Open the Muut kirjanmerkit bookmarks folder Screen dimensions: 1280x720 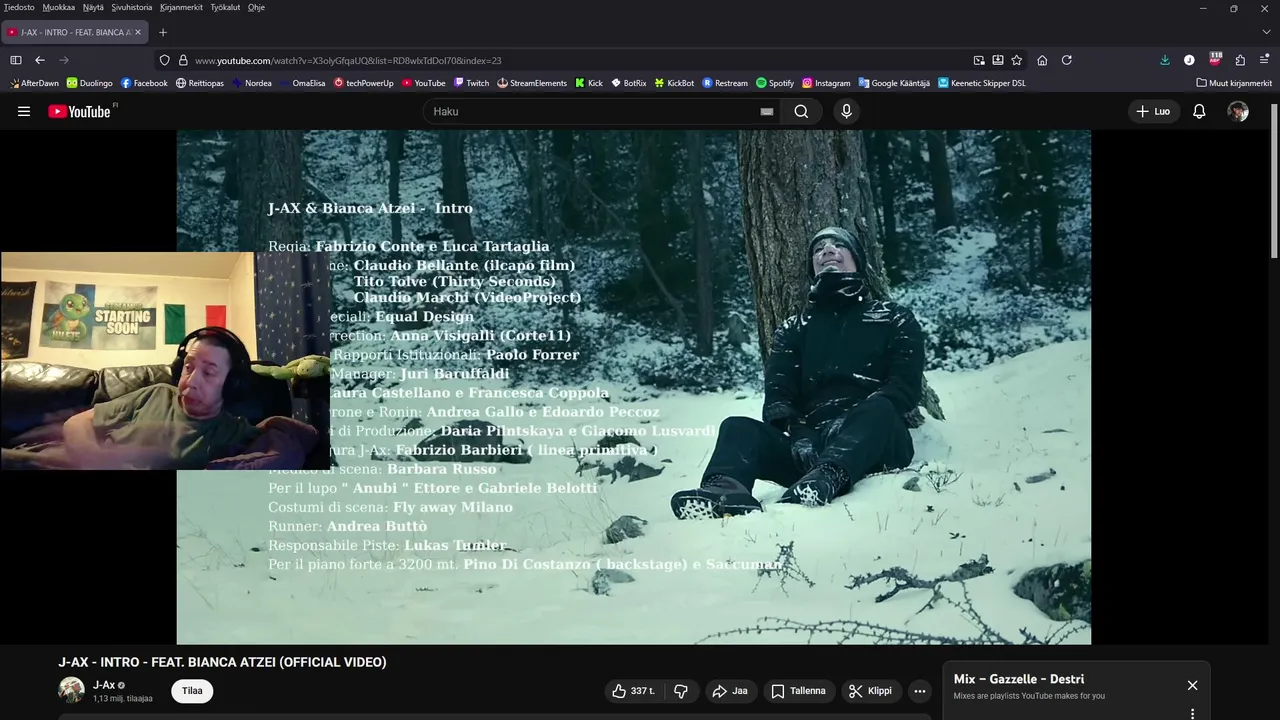point(1234,83)
